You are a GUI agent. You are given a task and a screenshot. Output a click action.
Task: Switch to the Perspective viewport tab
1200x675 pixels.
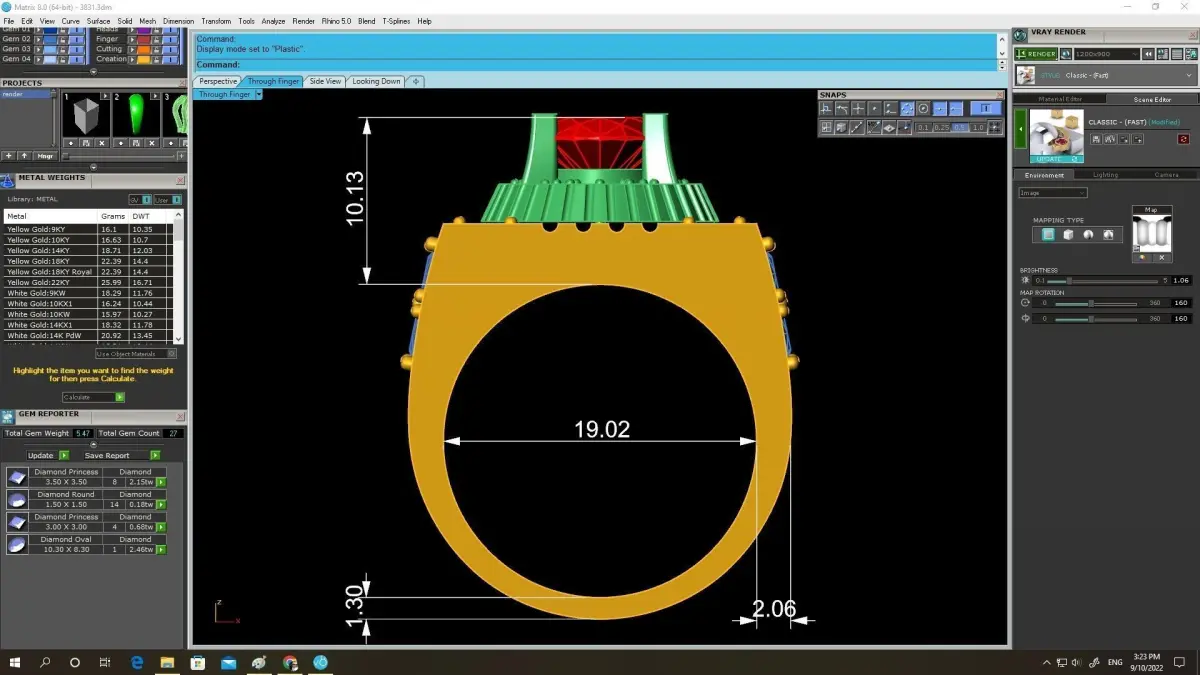[x=217, y=81]
